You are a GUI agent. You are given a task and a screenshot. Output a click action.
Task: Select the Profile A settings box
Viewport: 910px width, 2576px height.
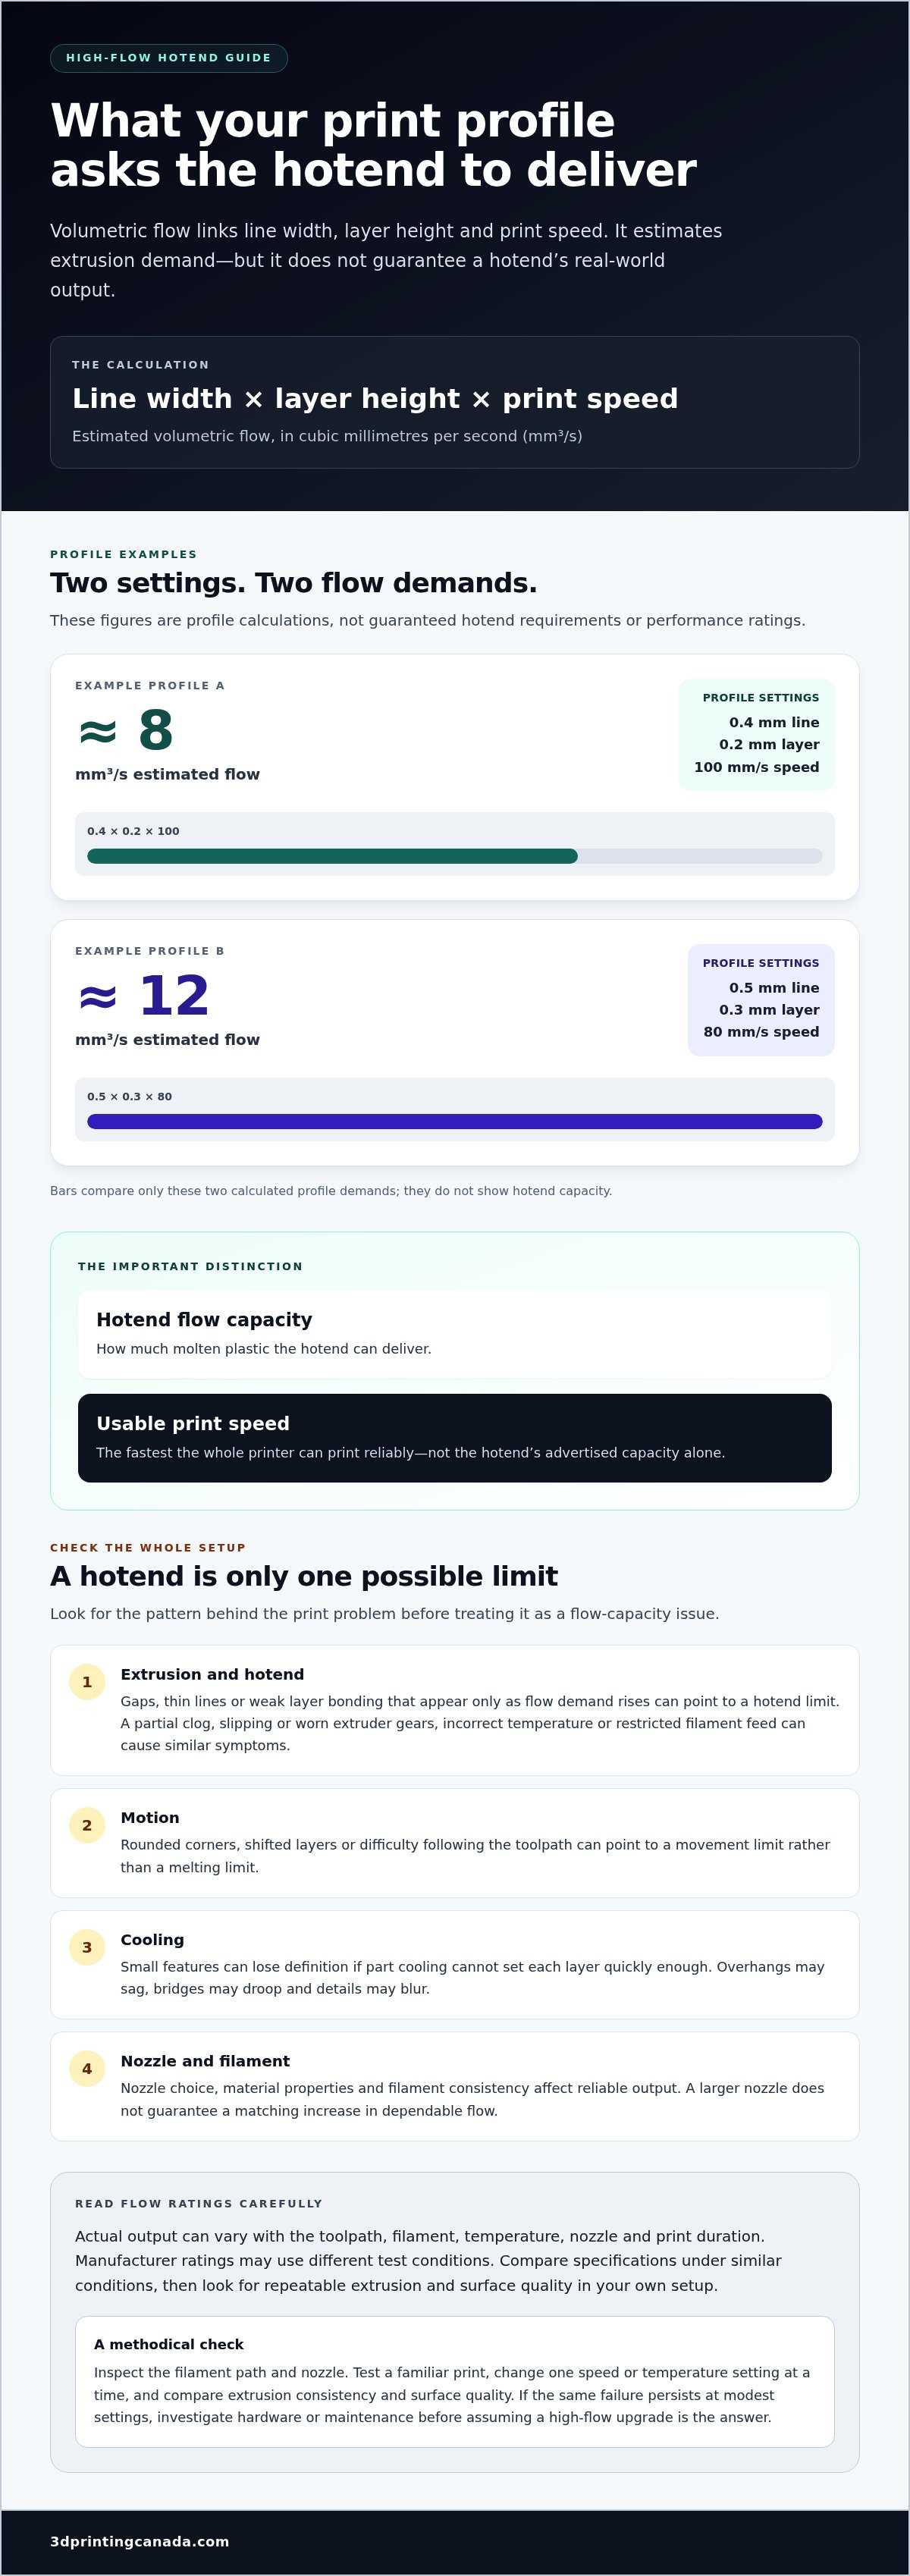coord(756,734)
